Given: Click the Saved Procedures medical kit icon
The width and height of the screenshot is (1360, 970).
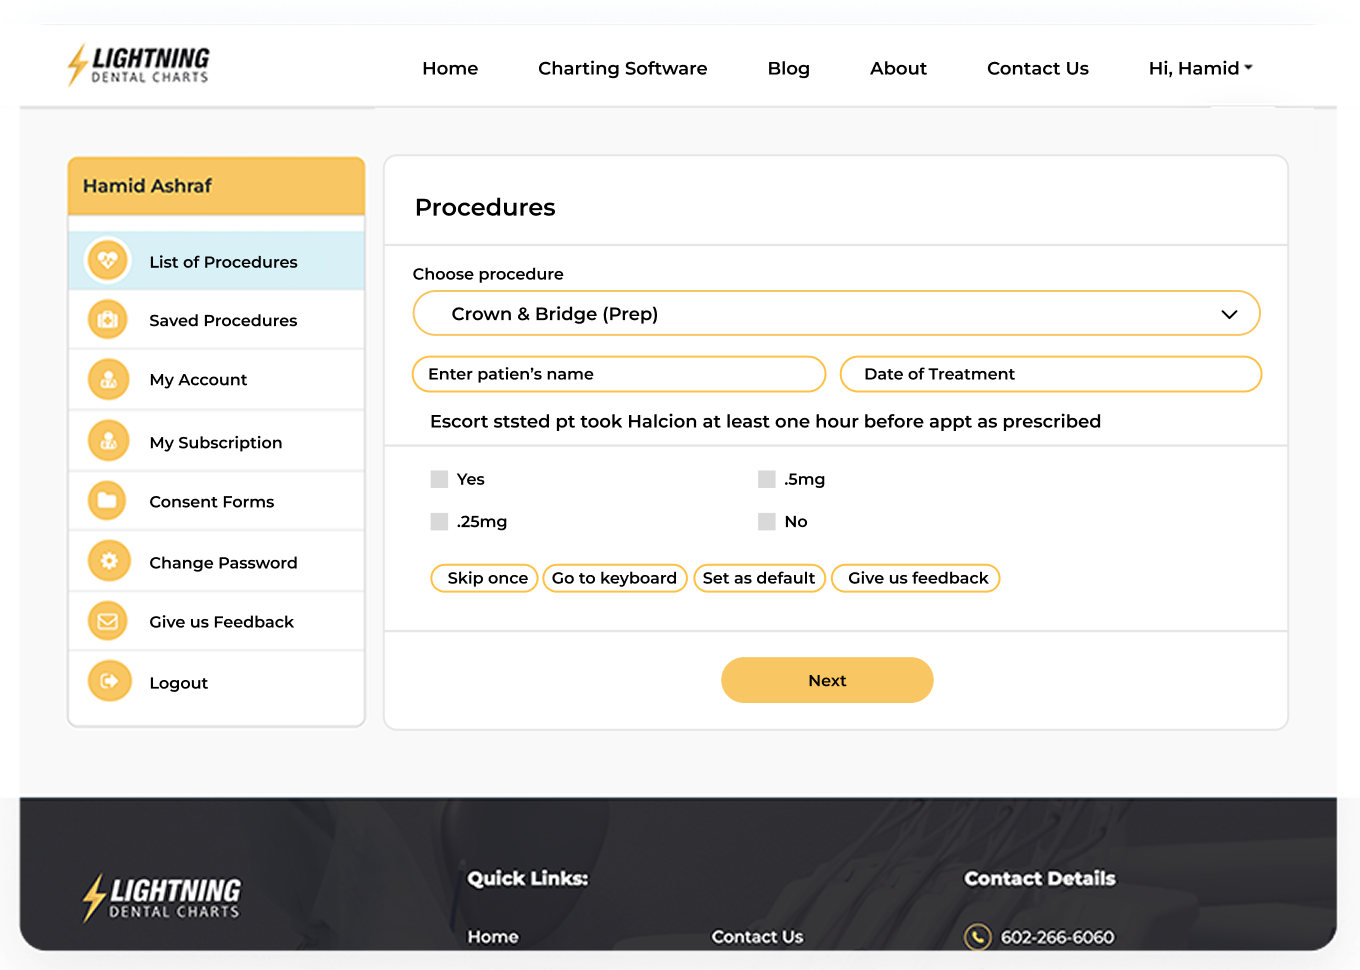Looking at the screenshot, I should click(108, 320).
